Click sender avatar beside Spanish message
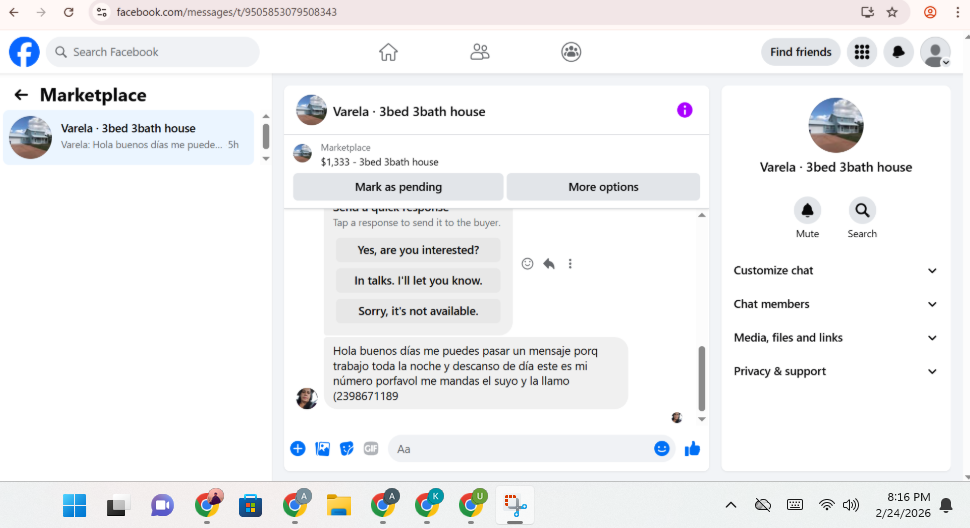This screenshot has width=970, height=528. coord(306,398)
